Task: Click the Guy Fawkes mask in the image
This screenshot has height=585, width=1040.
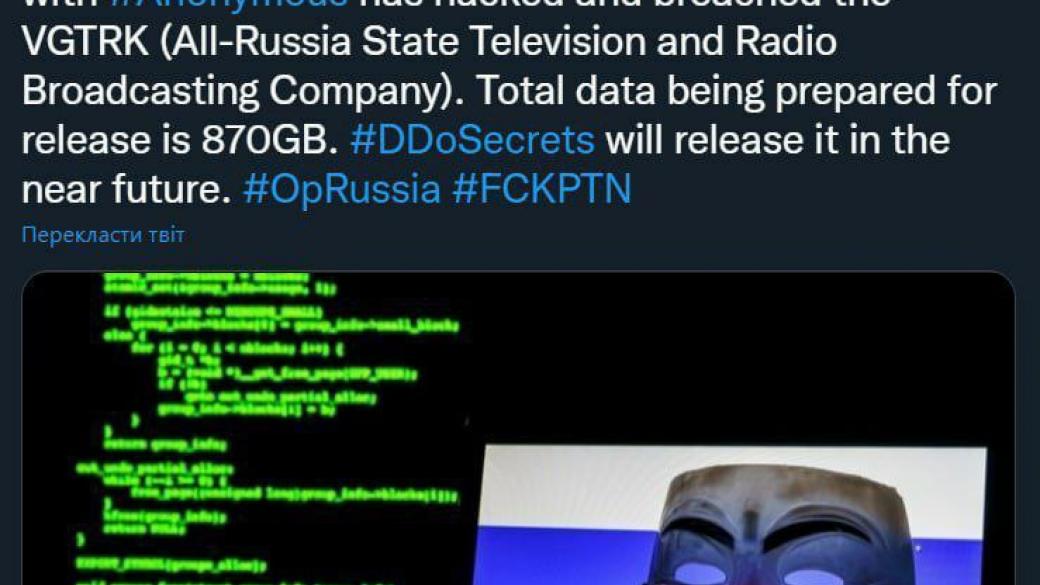Action: click(x=783, y=525)
